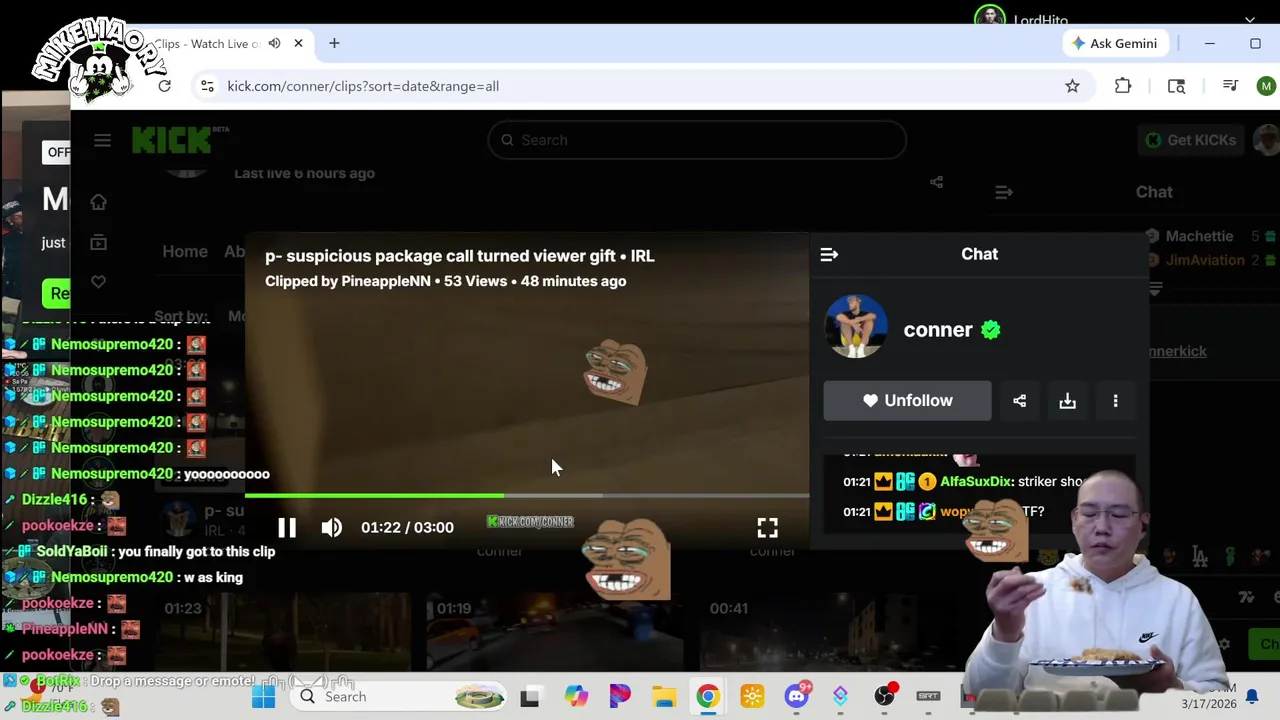Enter fullscreen mode for the clip
The image size is (1280, 720).
point(767,527)
